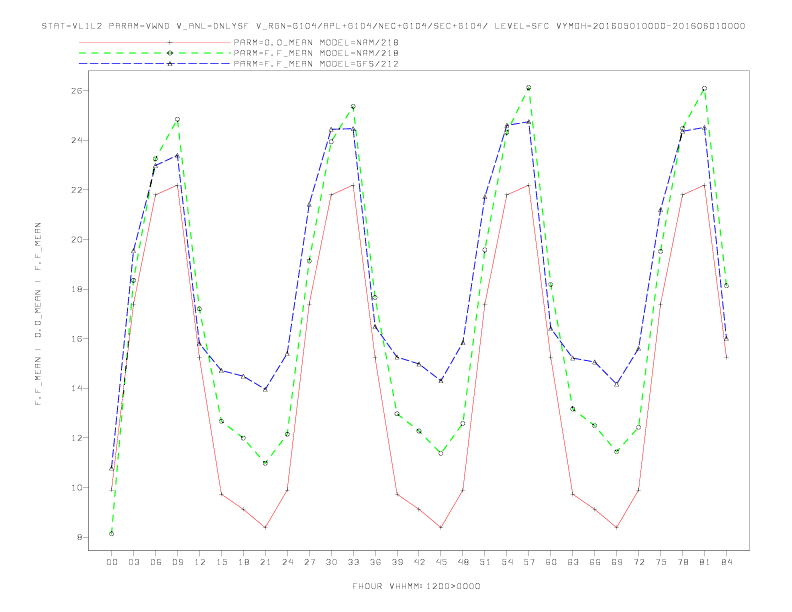Click green NAM circle marker at hour 57 peak
Viewport: 792px width, 612px height.
click(528, 88)
